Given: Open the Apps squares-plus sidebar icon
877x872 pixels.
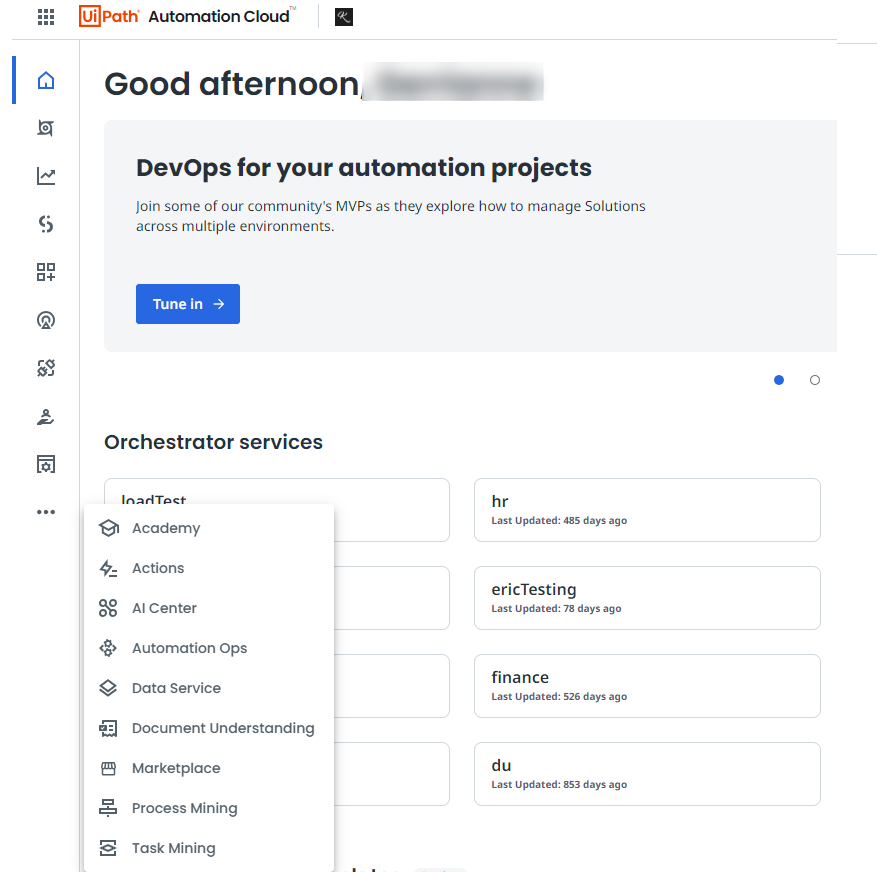Looking at the screenshot, I should [46, 272].
